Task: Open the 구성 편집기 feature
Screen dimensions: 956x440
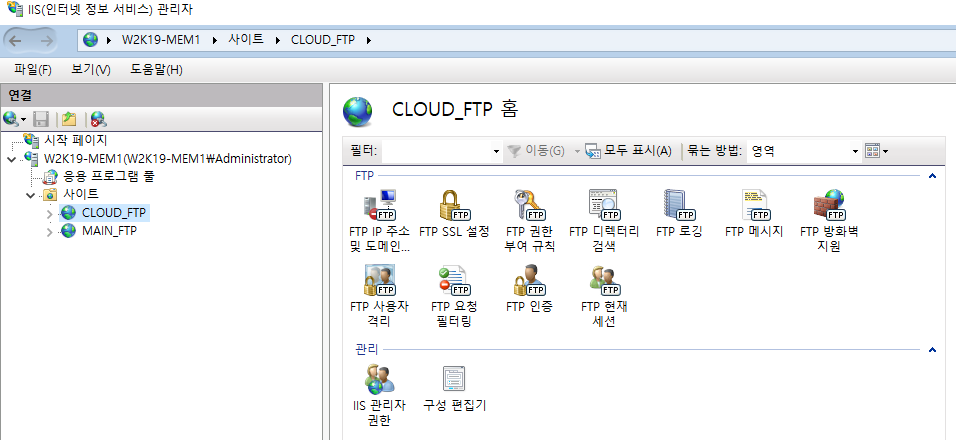Action: (x=454, y=388)
